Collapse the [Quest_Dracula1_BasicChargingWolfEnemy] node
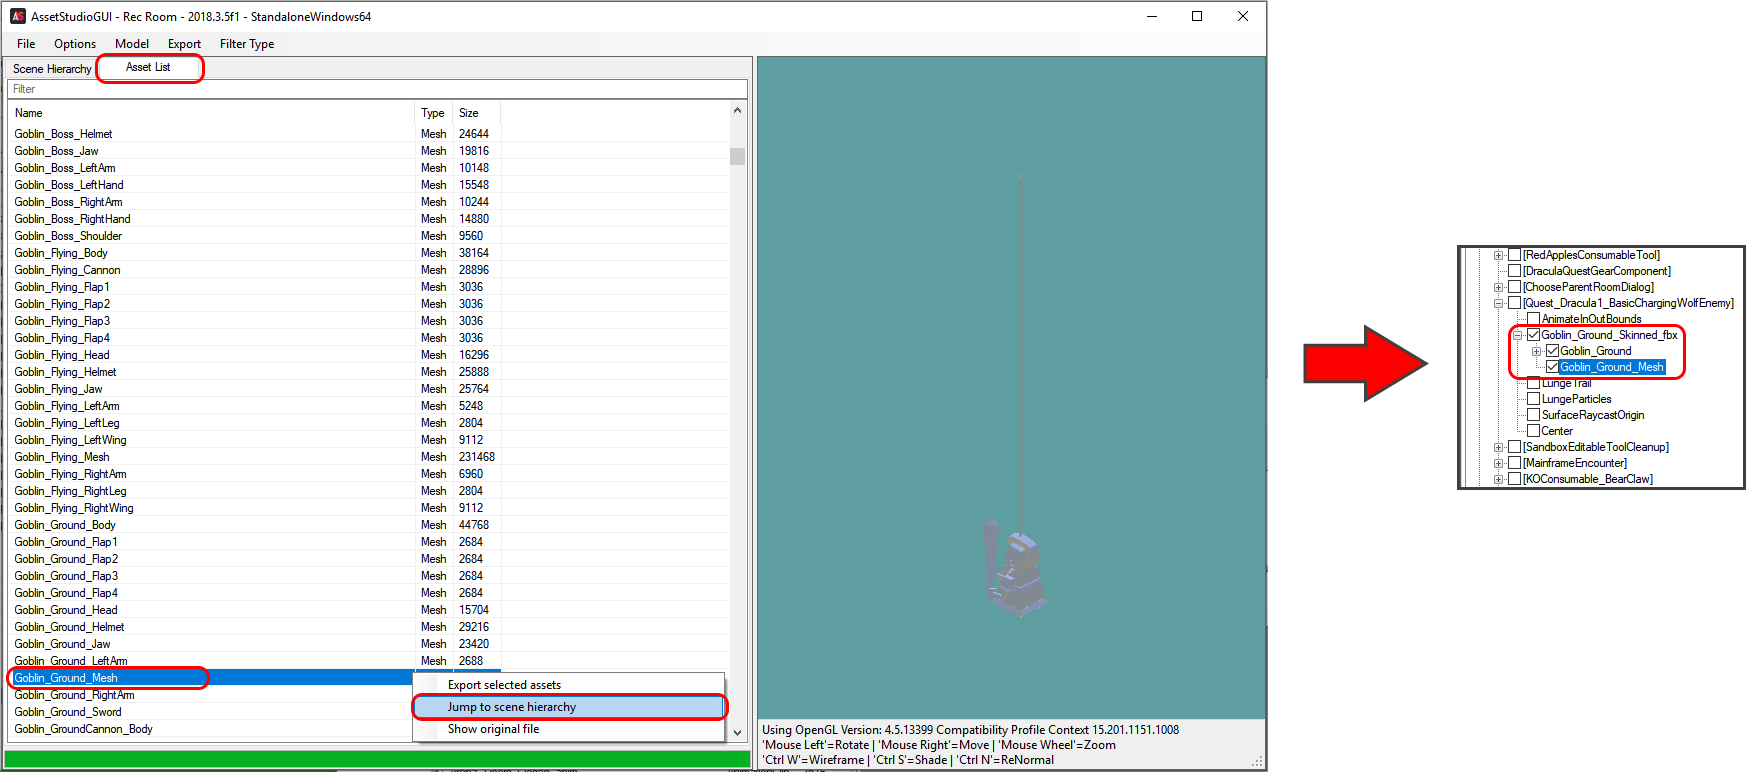This screenshot has width=1762, height=772. (x=1498, y=303)
